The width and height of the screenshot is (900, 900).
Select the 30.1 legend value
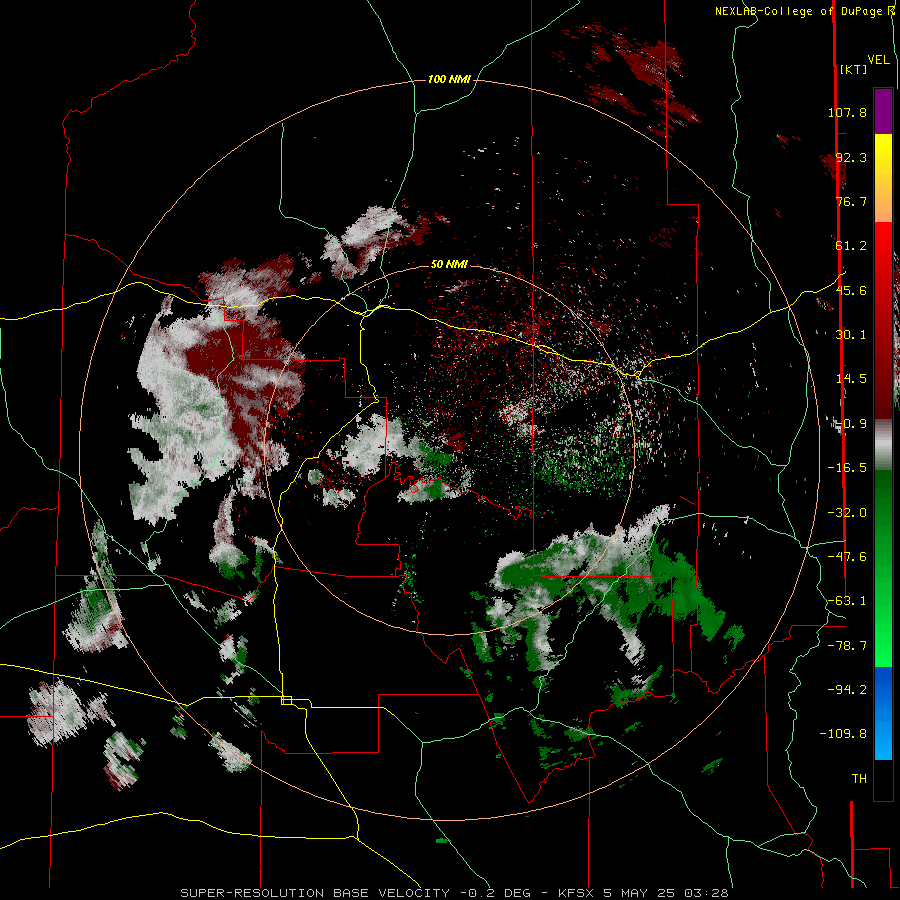[851, 335]
